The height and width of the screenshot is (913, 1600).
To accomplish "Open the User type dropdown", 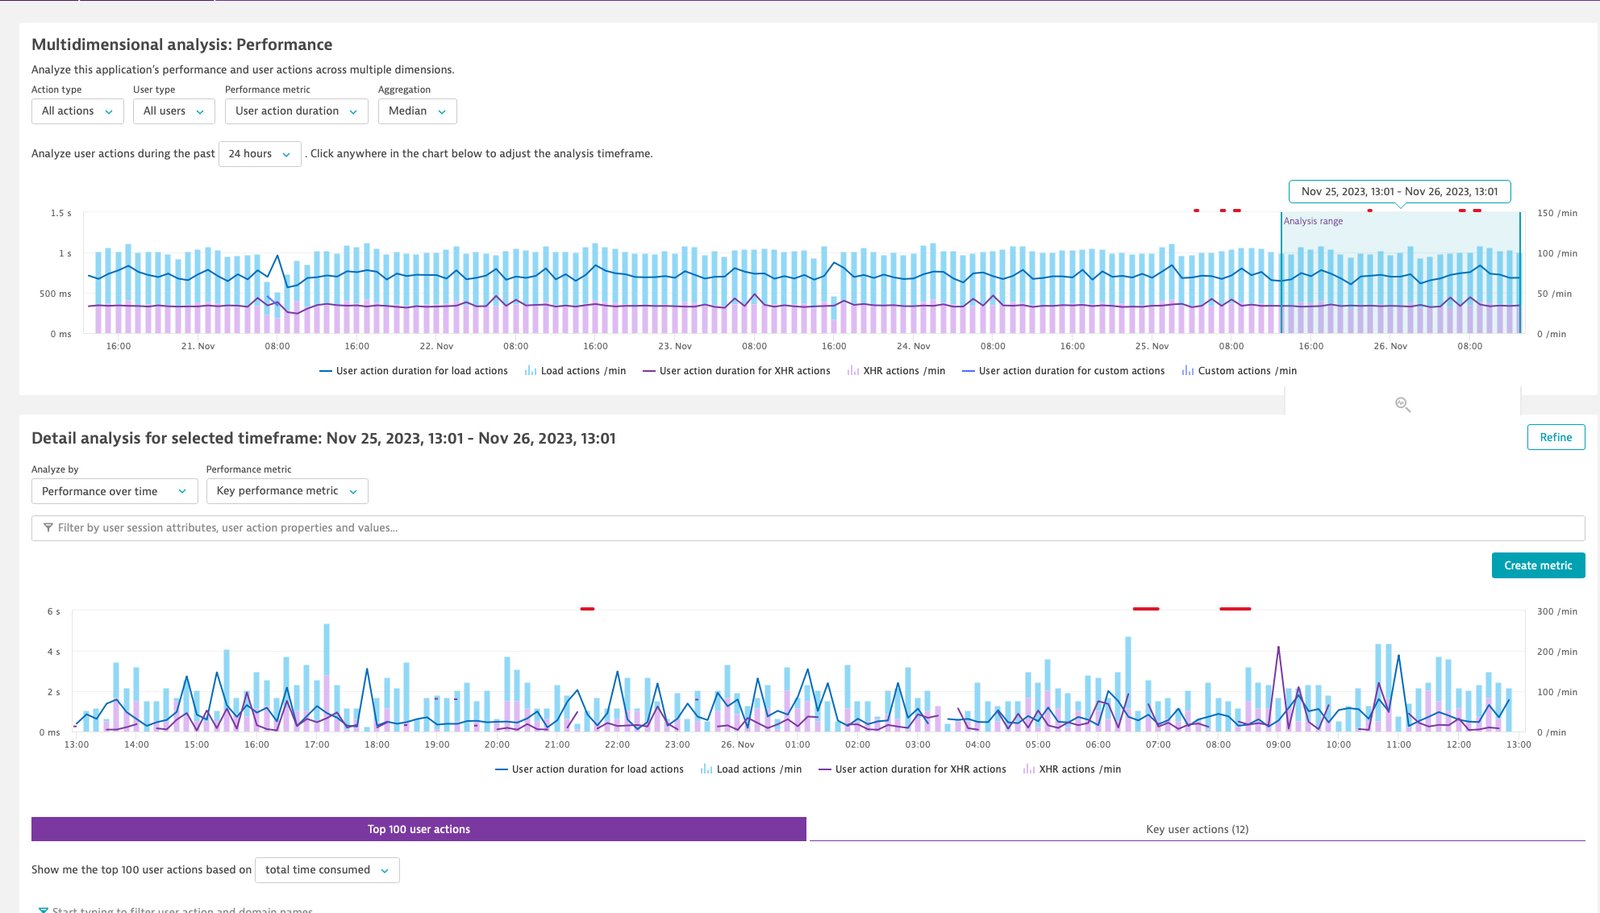I will (x=174, y=111).
